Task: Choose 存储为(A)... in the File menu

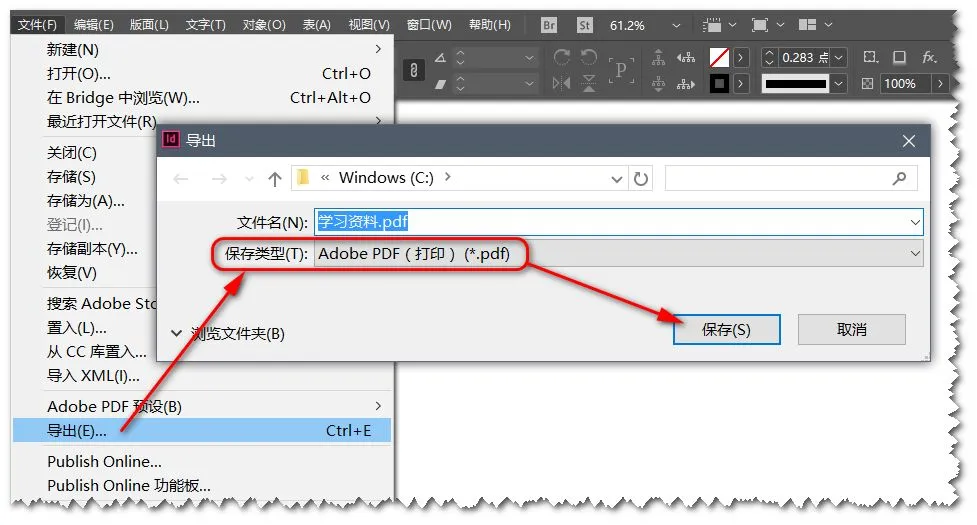Action: click(x=85, y=201)
